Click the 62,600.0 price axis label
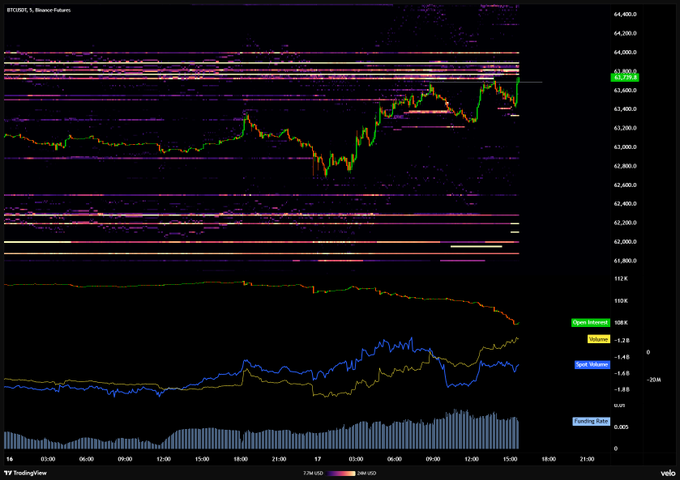Viewport: 680px width, 480px height. point(625,185)
